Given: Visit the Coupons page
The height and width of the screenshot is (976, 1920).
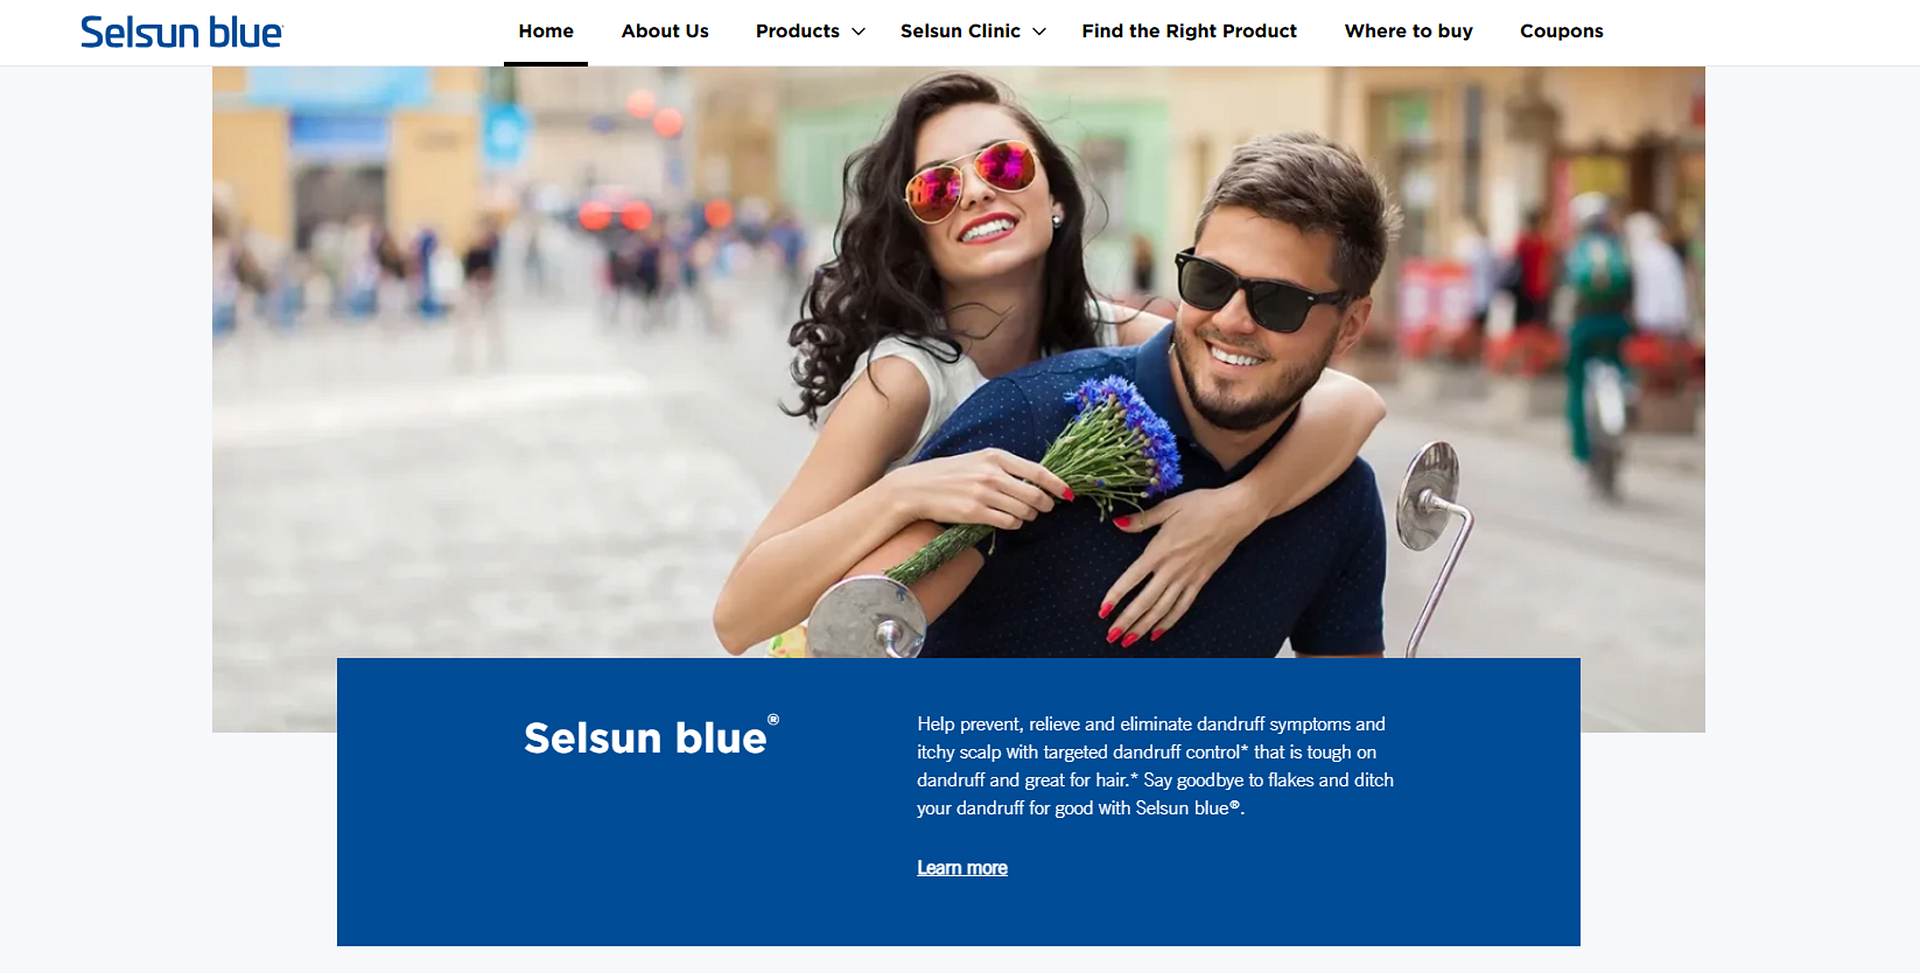Looking at the screenshot, I should click(1561, 31).
